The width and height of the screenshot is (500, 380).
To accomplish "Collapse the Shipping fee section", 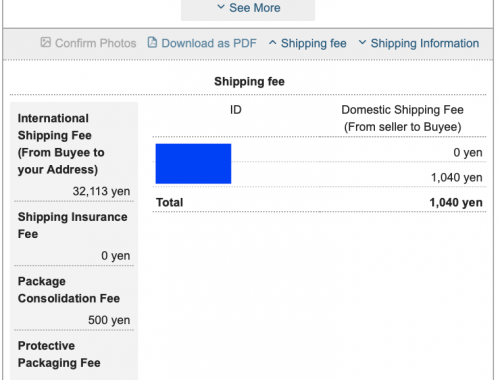I will [307, 43].
